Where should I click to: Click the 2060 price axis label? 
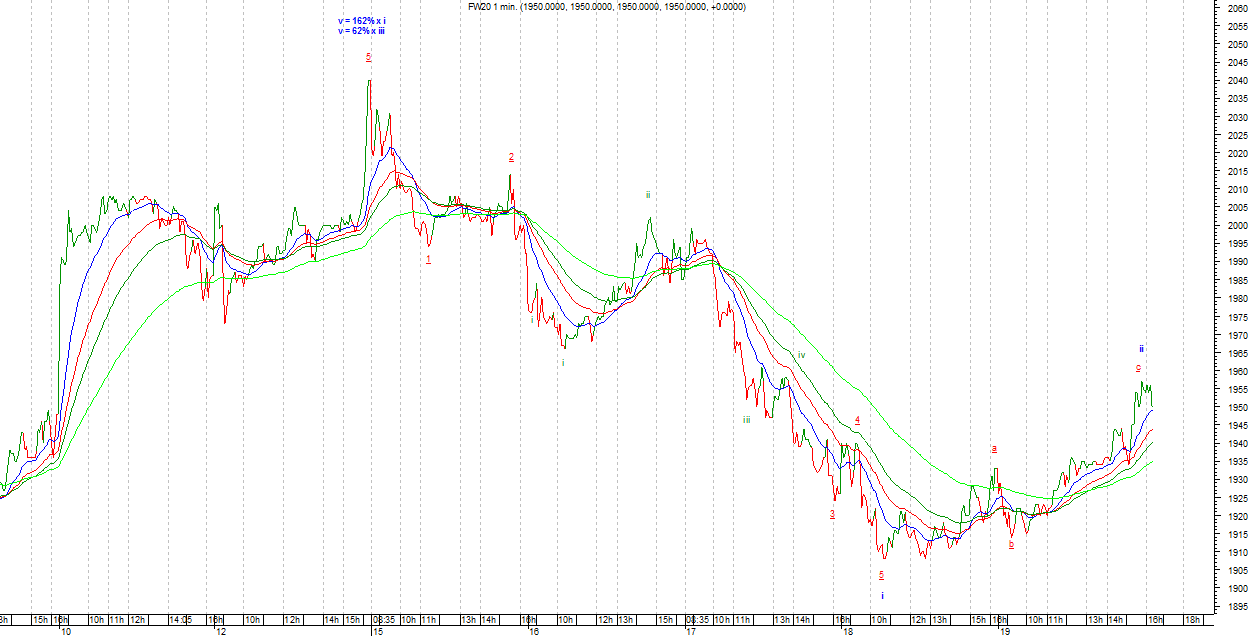click(x=1235, y=8)
